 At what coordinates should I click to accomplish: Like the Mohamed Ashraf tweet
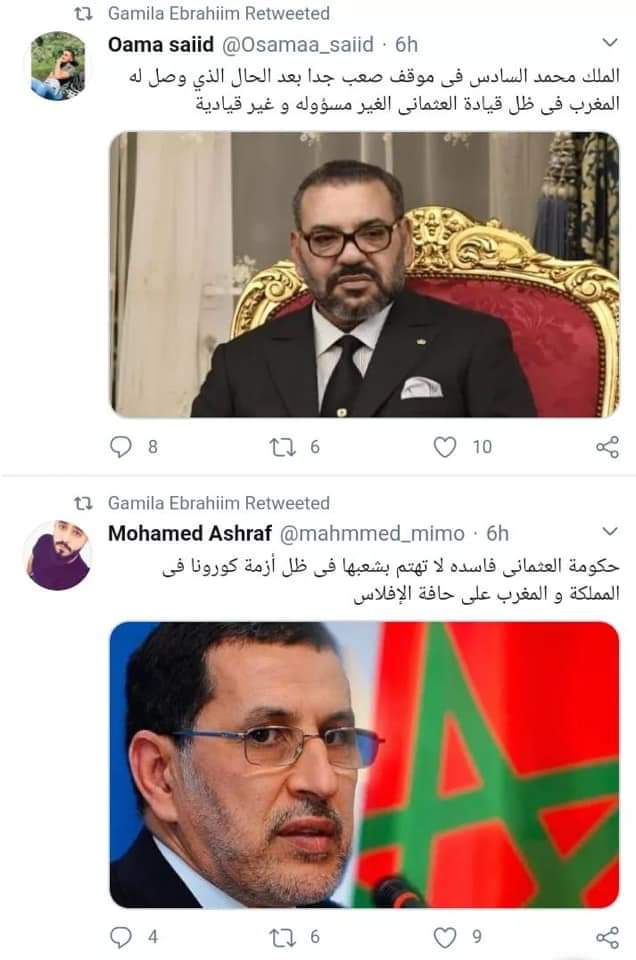pyautogui.click(x=444, y=937)
